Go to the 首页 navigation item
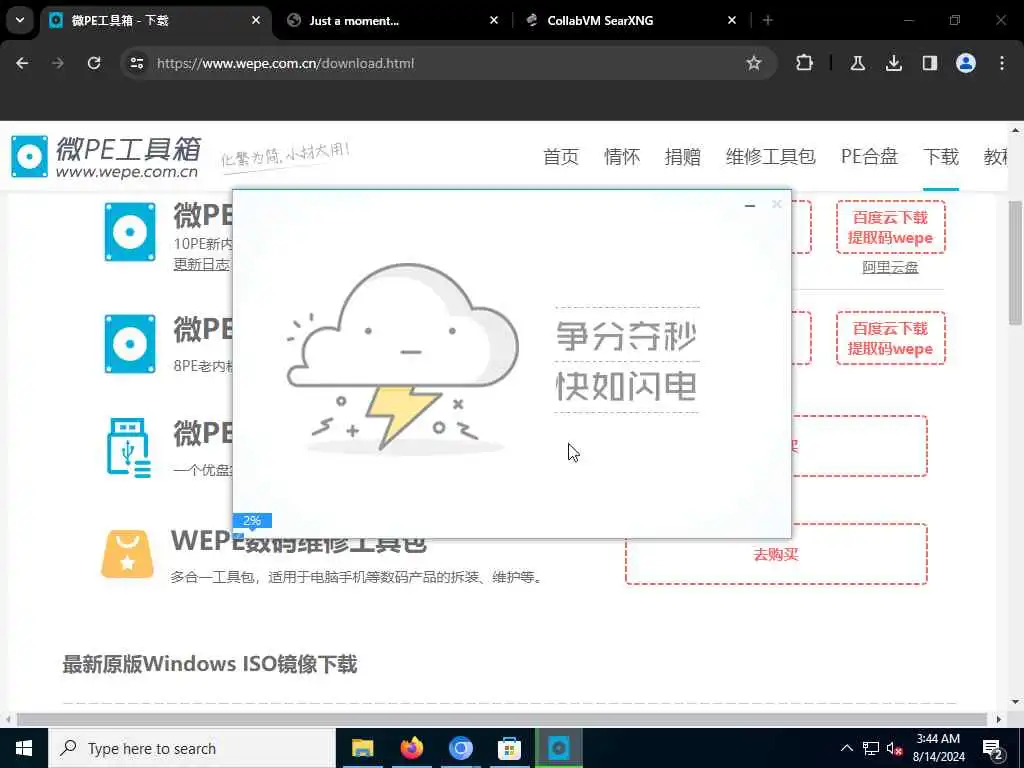 [x=561, y=157]
